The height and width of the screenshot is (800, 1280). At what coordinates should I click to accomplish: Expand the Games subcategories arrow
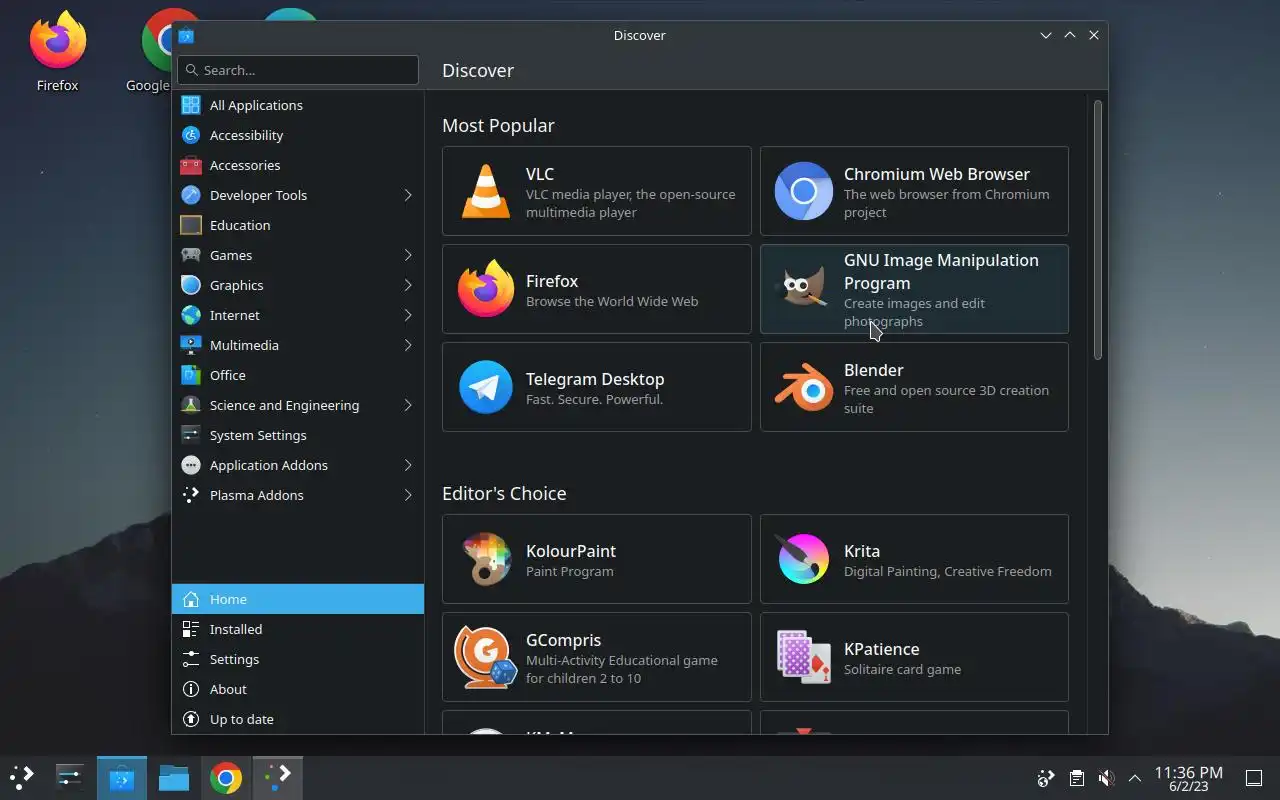point(408,255)
